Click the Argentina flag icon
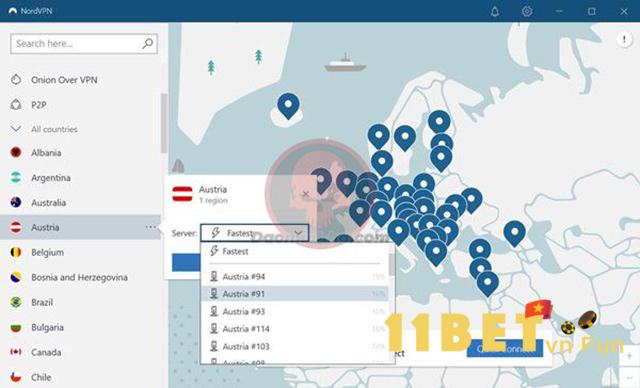 tap(16, 177)
